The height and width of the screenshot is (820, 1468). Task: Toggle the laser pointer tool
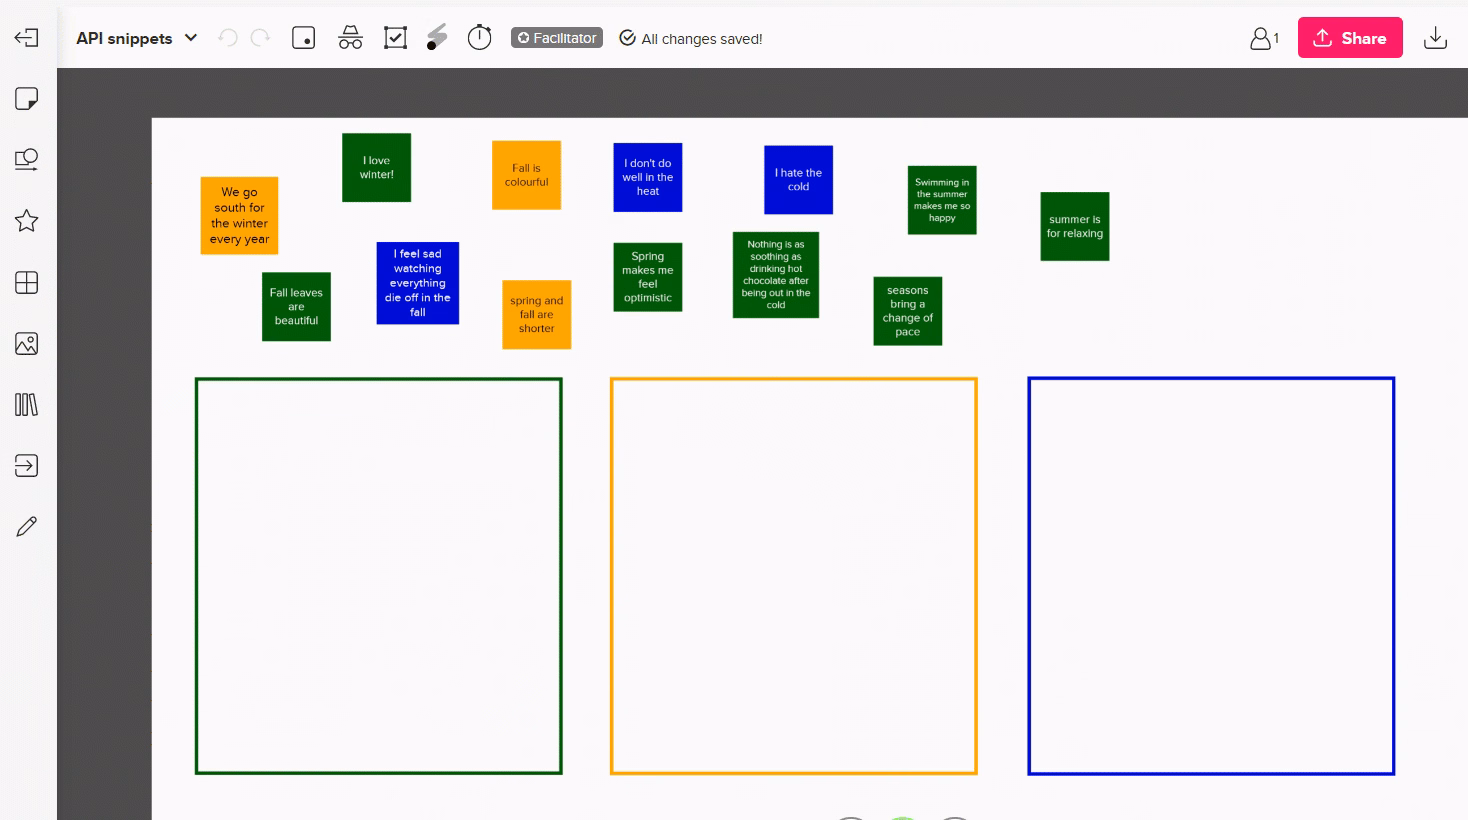tap(437, 38)
